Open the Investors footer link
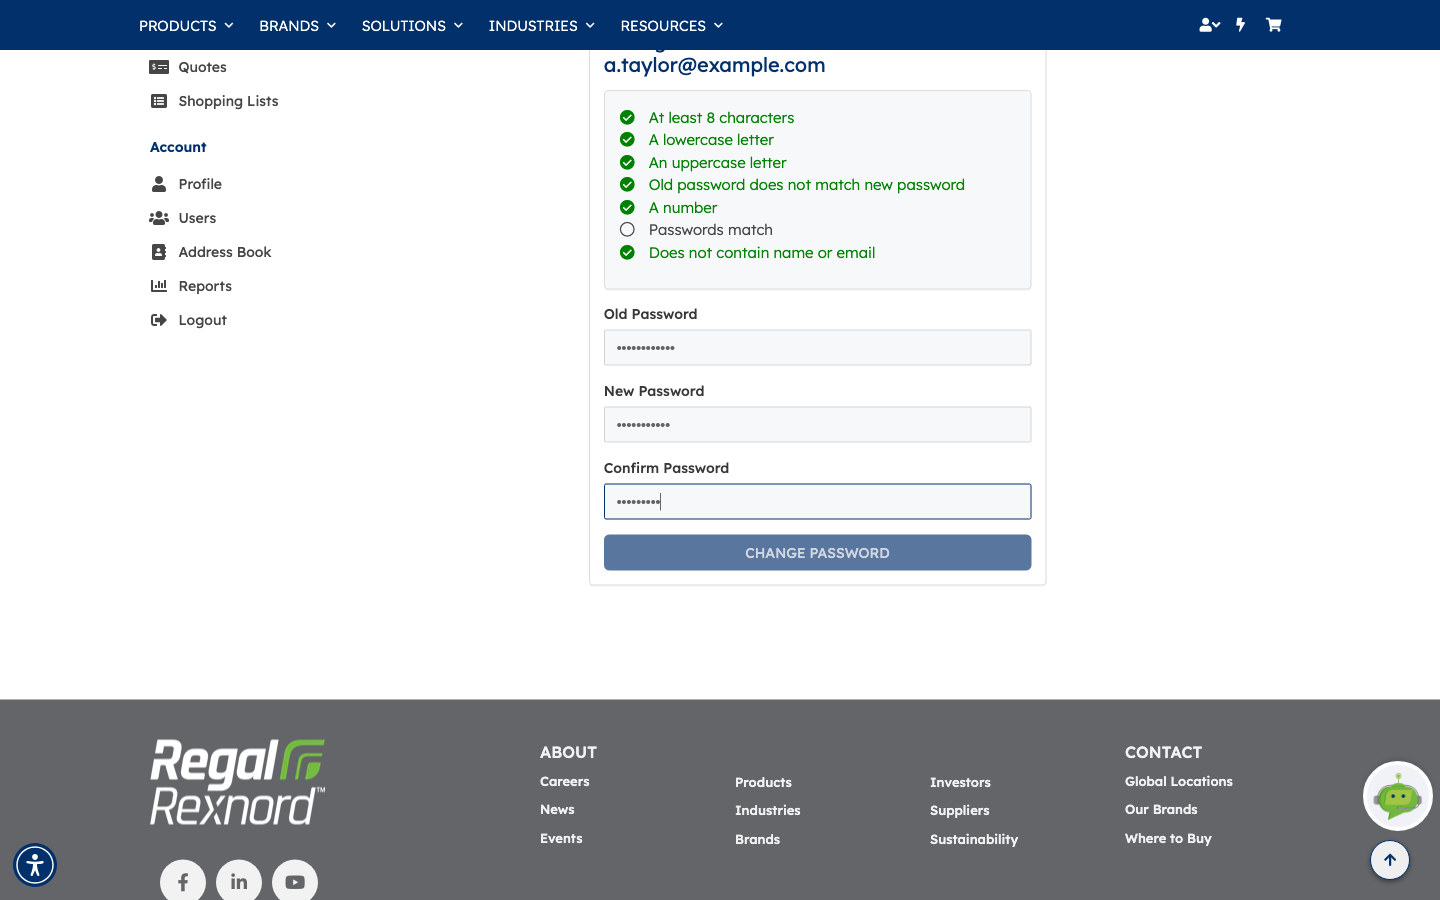 coord(960,783)
